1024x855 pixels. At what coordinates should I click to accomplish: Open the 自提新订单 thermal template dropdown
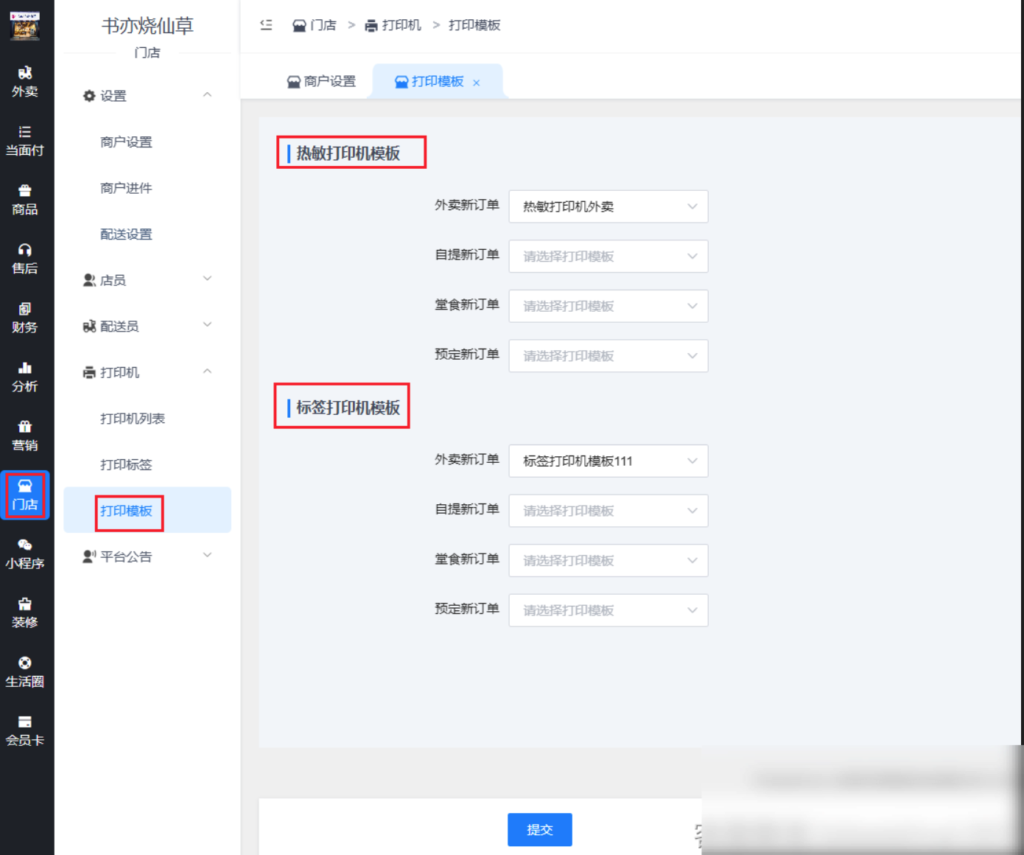coord(608,256)
